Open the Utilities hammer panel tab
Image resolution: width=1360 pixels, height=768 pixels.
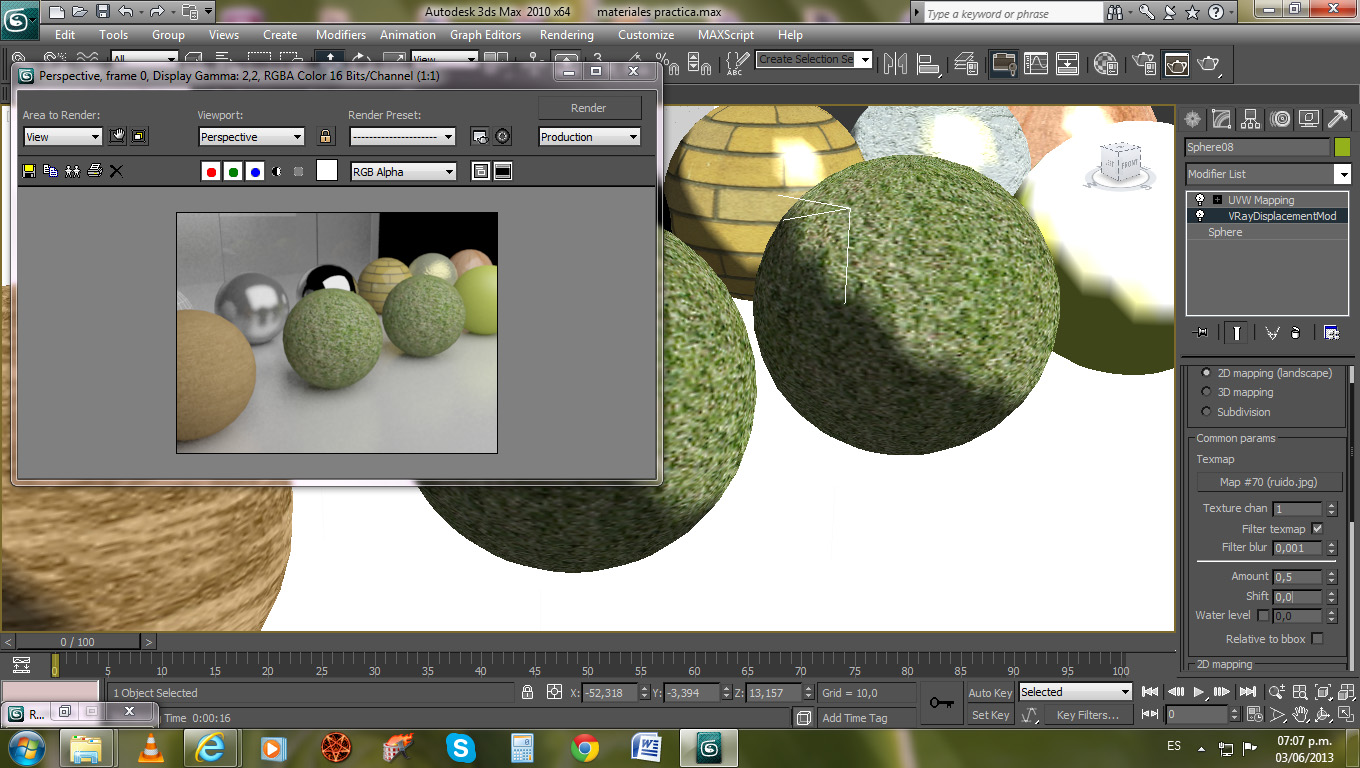tap(1338, 119)
